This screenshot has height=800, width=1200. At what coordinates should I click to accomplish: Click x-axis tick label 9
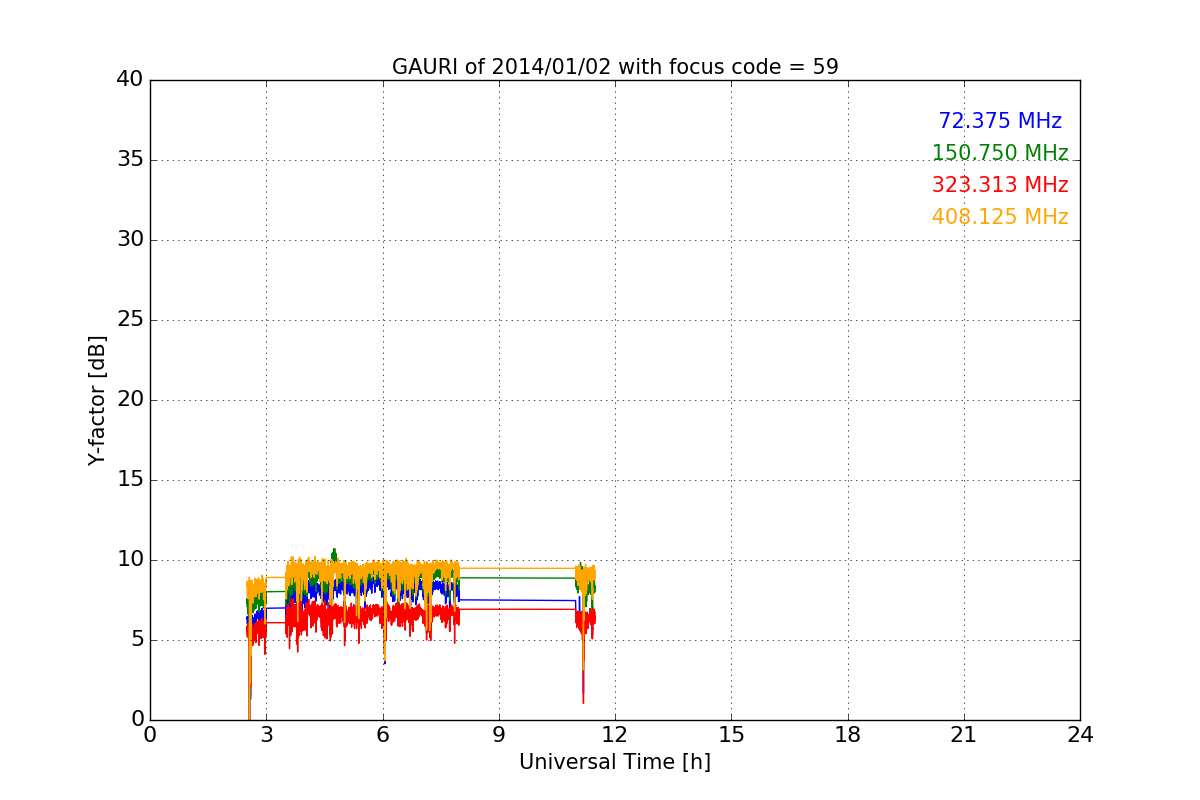tap(499, 734)
